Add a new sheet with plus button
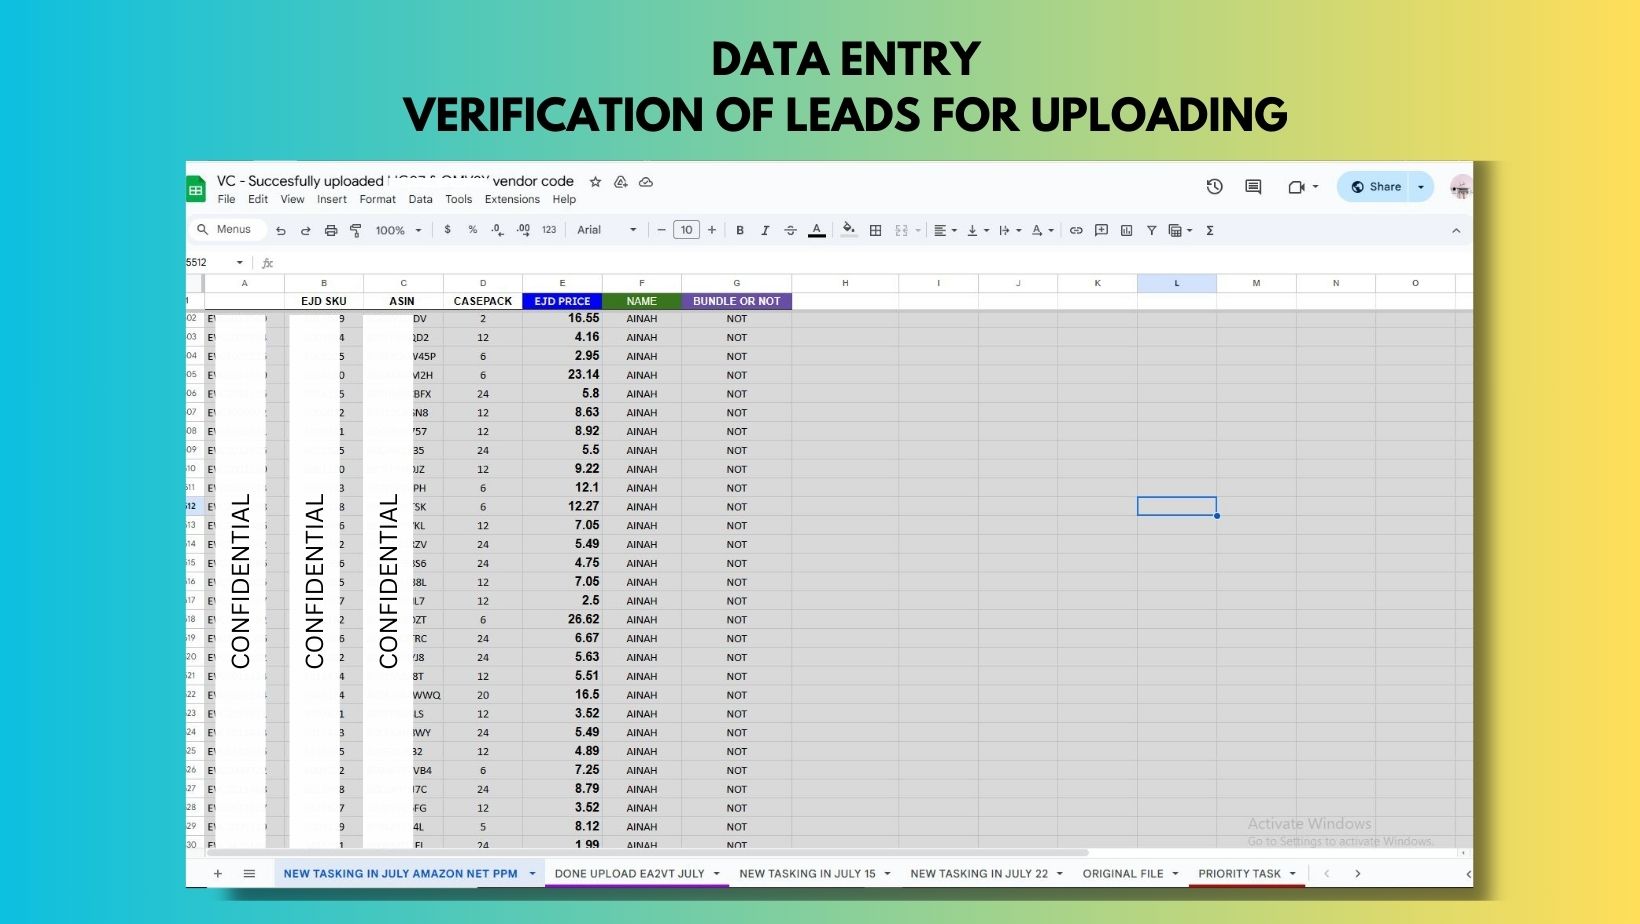This screenshot has width=1640, height=924. coord(217,873)
